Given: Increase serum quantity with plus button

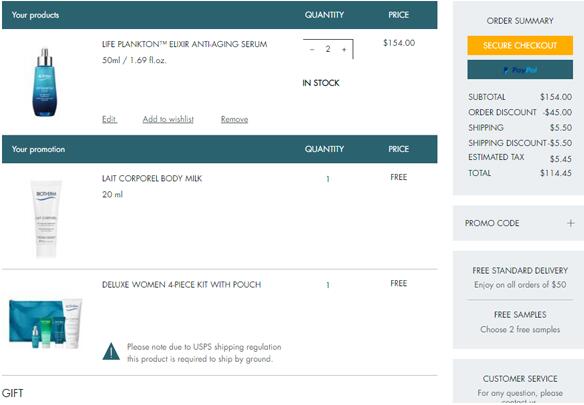Looking at the screenshot, I should click(344, 49).
